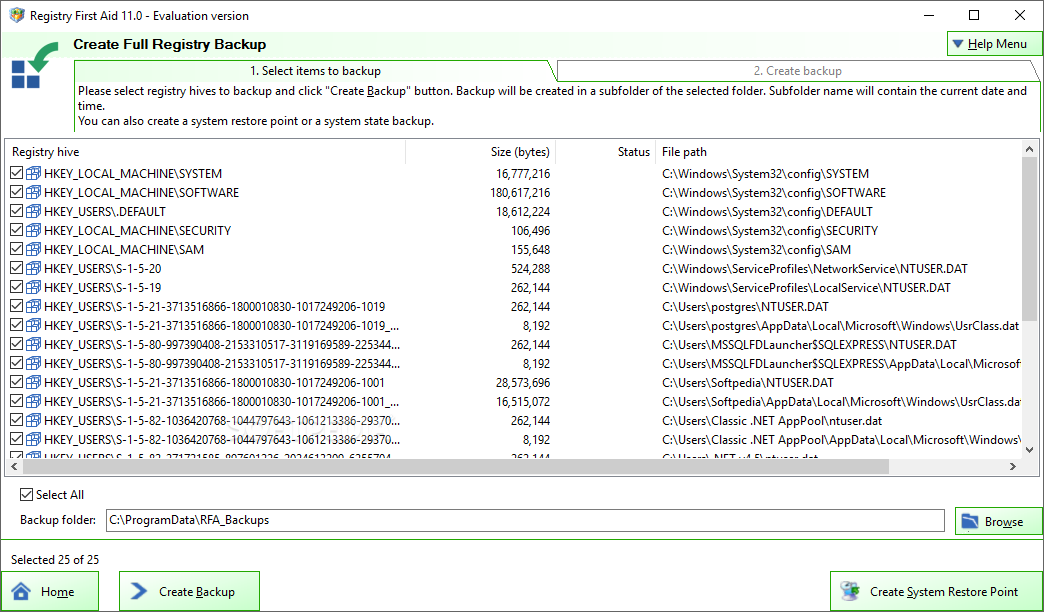Click the folder icon on the Browse button
This screenshot has height=612, width=1044.
969,521
